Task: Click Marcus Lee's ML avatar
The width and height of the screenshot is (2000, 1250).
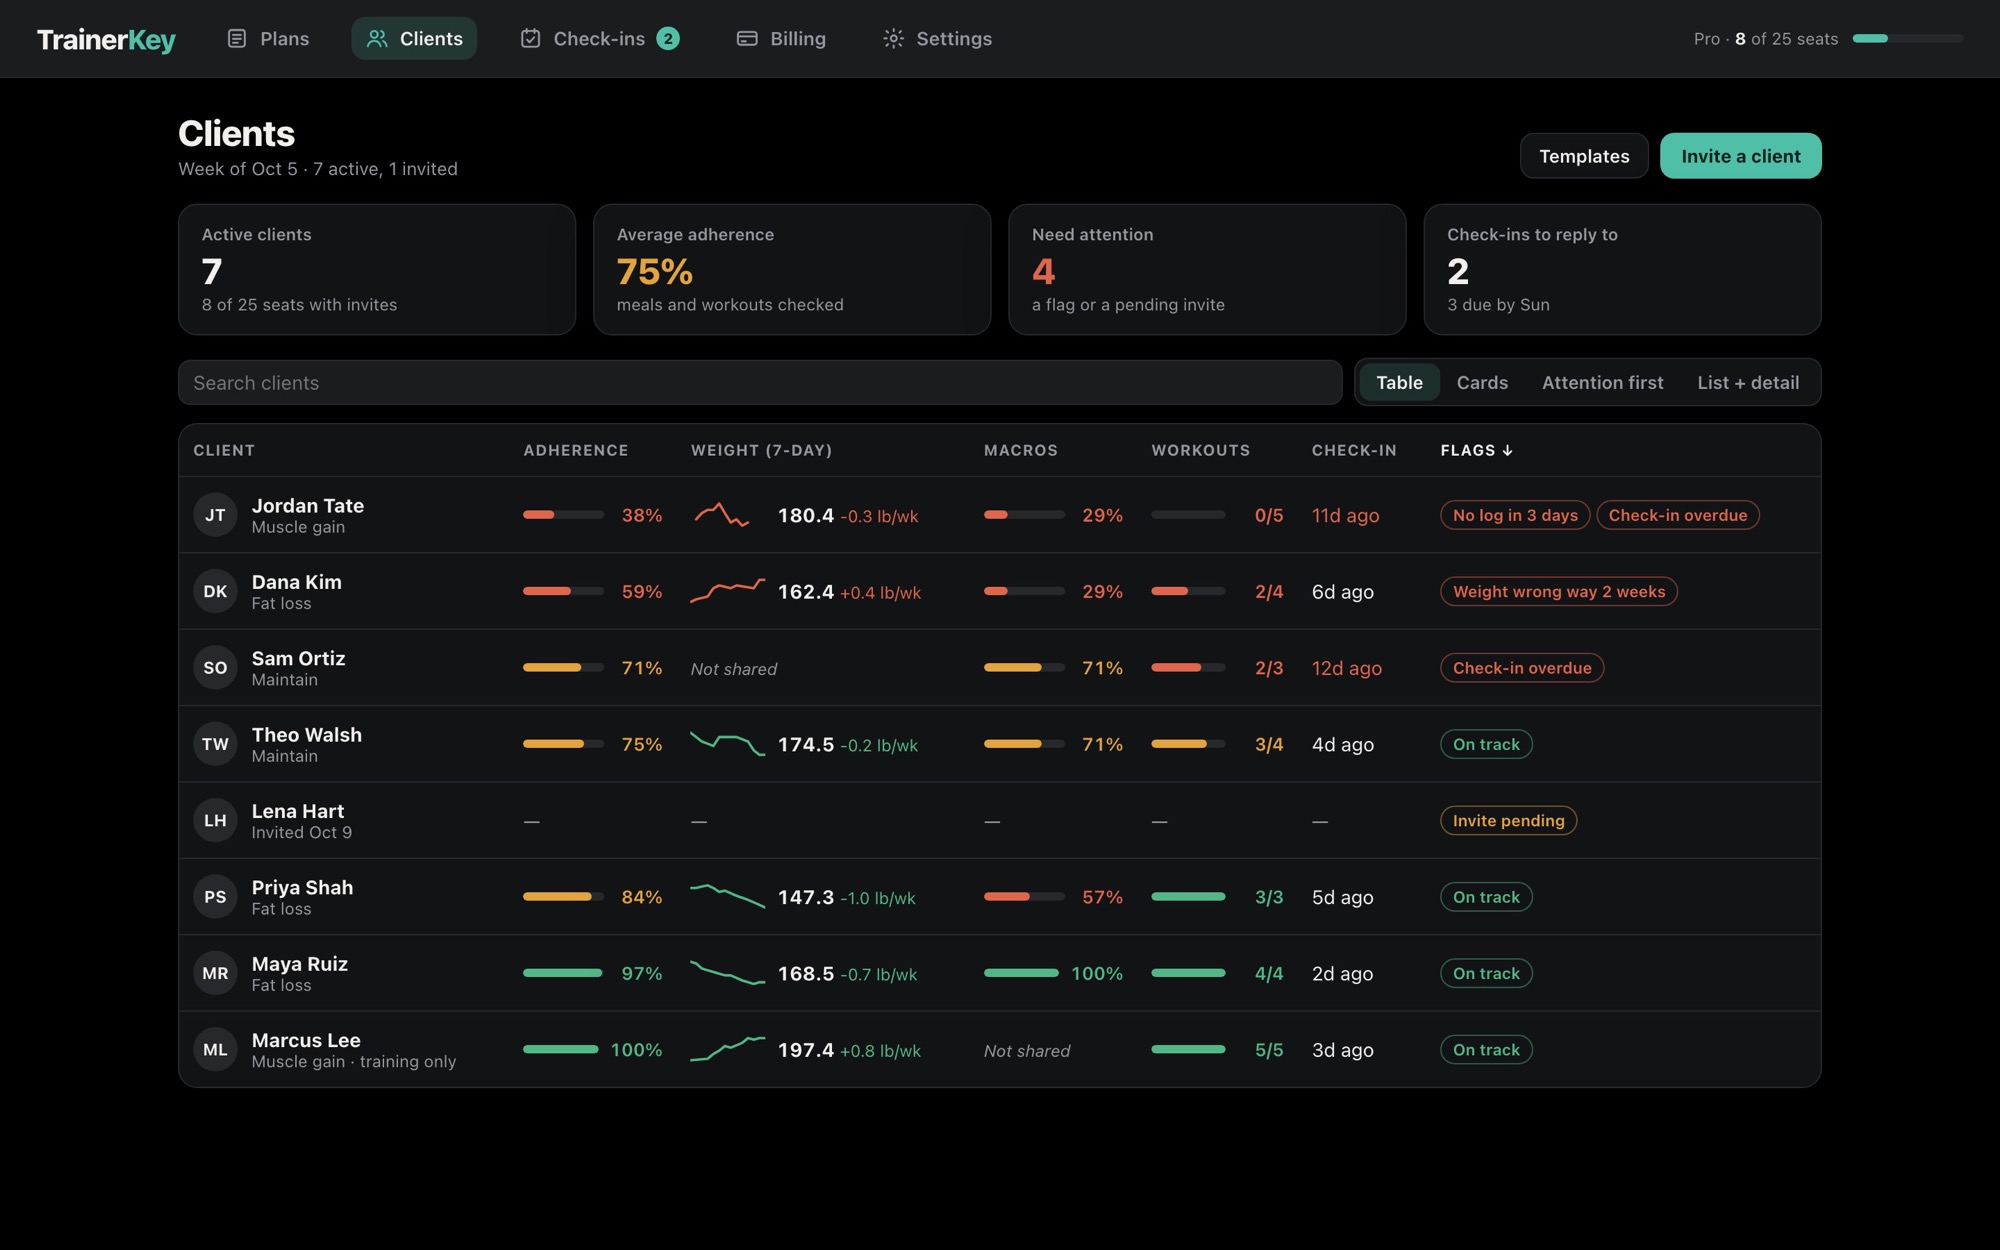Action: click(215, 1050)
